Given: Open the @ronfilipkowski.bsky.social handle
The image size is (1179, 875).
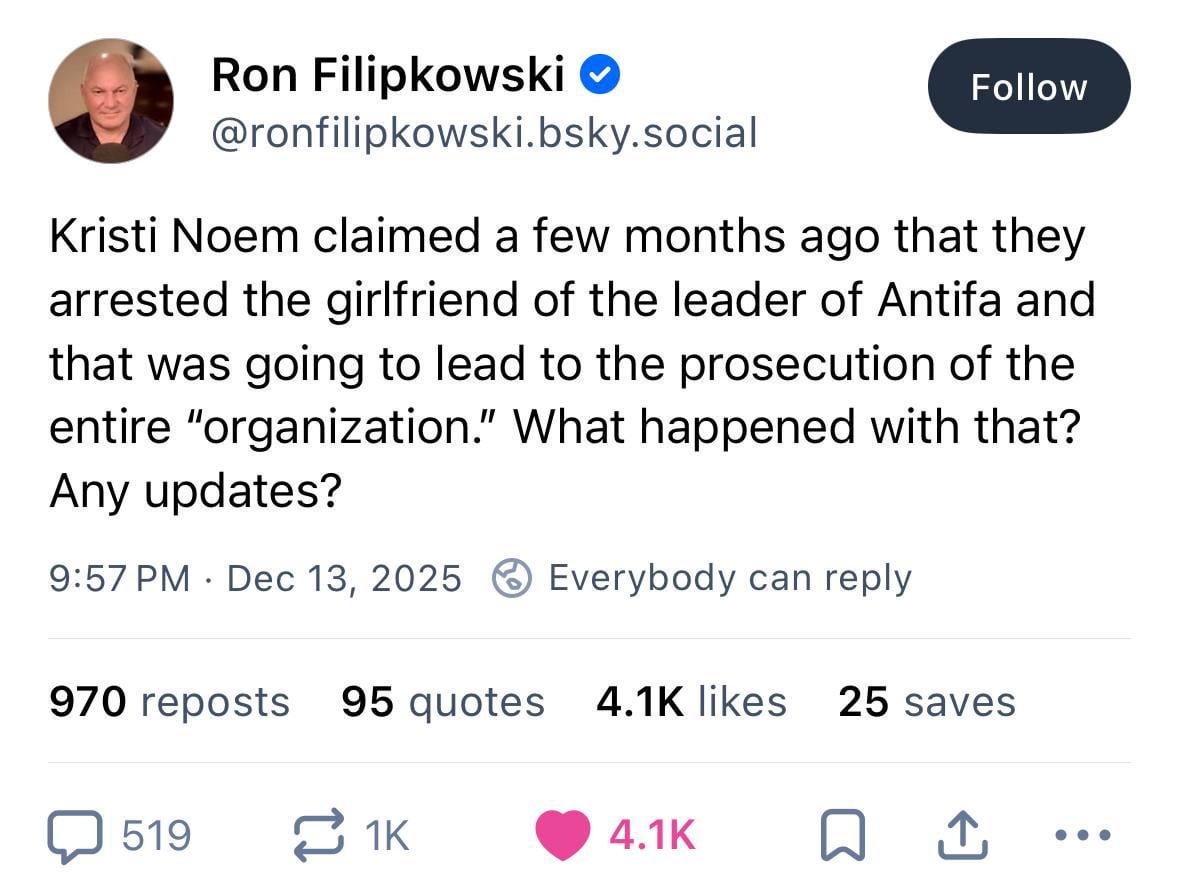Looking at the screenshot, I should [x=484, y=132].
